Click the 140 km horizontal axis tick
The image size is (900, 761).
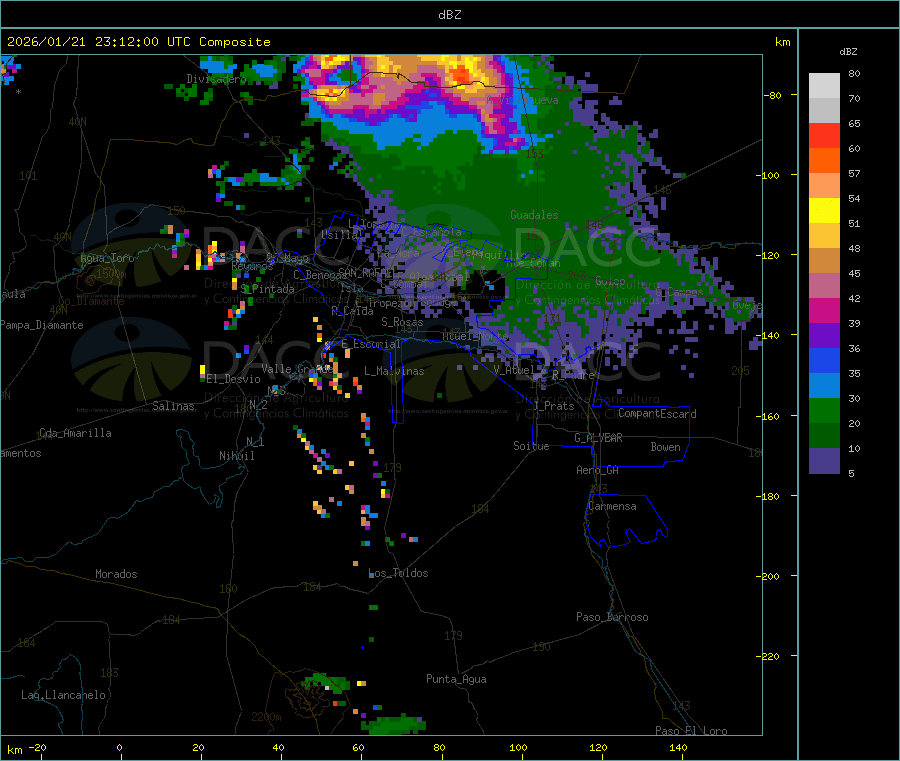point(678,747)
